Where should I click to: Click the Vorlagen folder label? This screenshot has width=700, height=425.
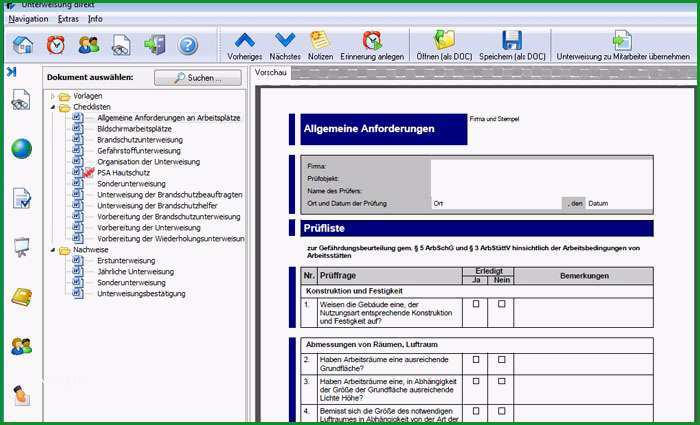click(88, 96)
